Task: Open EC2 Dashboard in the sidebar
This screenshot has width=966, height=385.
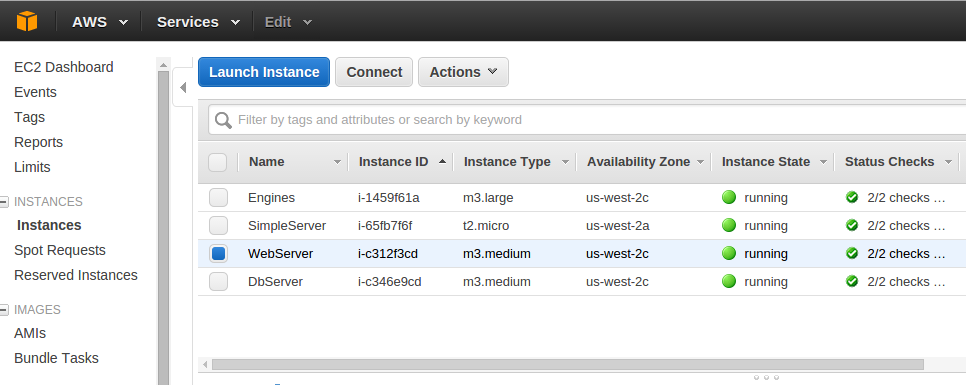Action: 63,67
